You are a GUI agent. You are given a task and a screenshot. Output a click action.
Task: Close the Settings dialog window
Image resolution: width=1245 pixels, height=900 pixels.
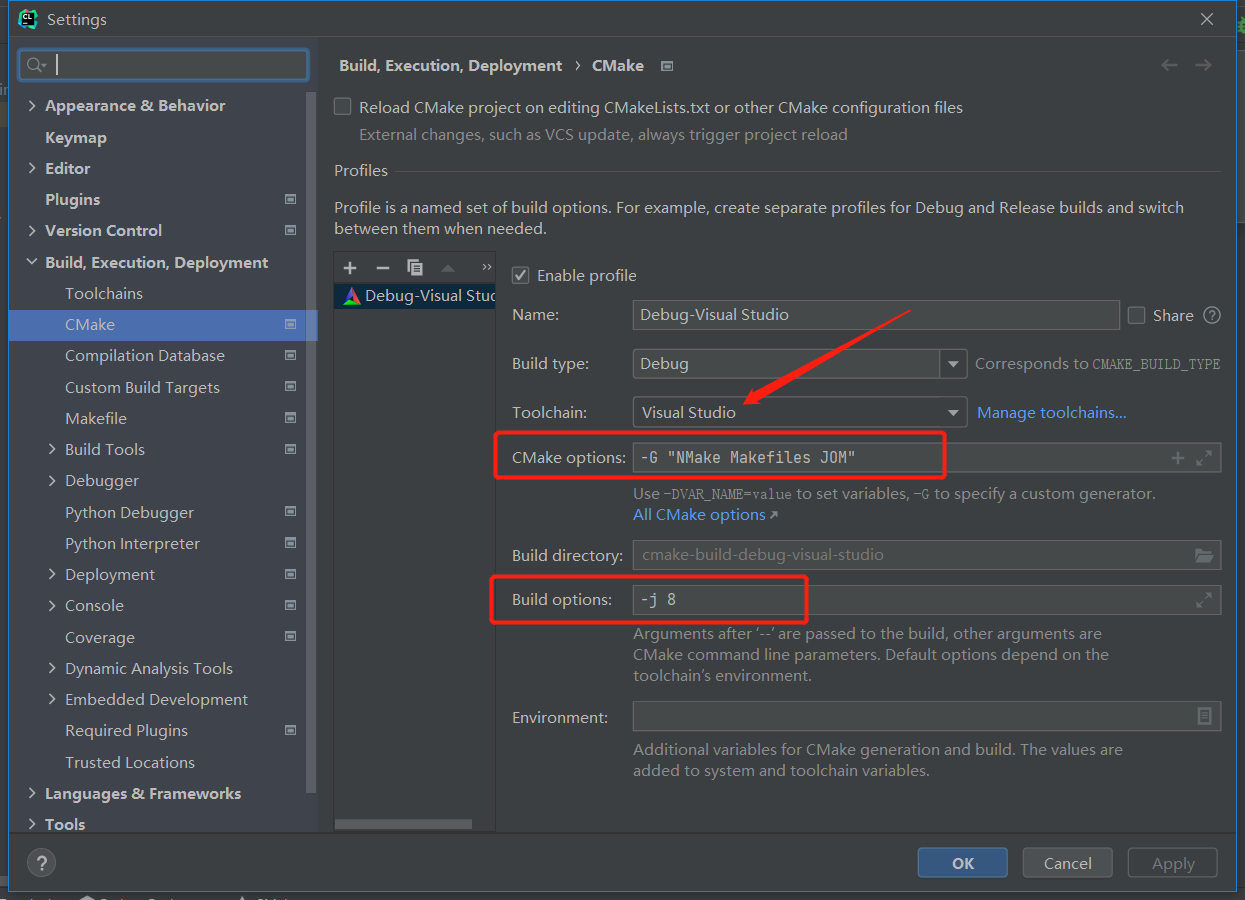(1208, 19)
